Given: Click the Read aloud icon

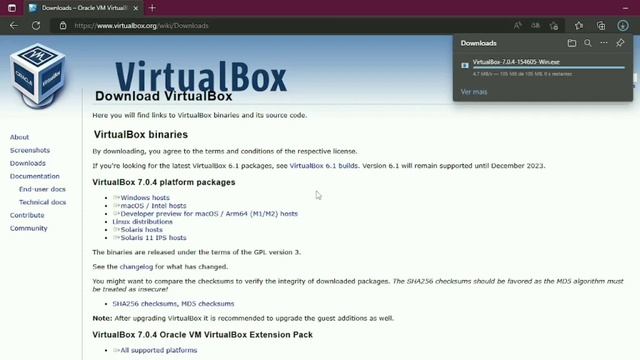Looking at the screenshot, I should pyautogui.click(x=518, y=26).
